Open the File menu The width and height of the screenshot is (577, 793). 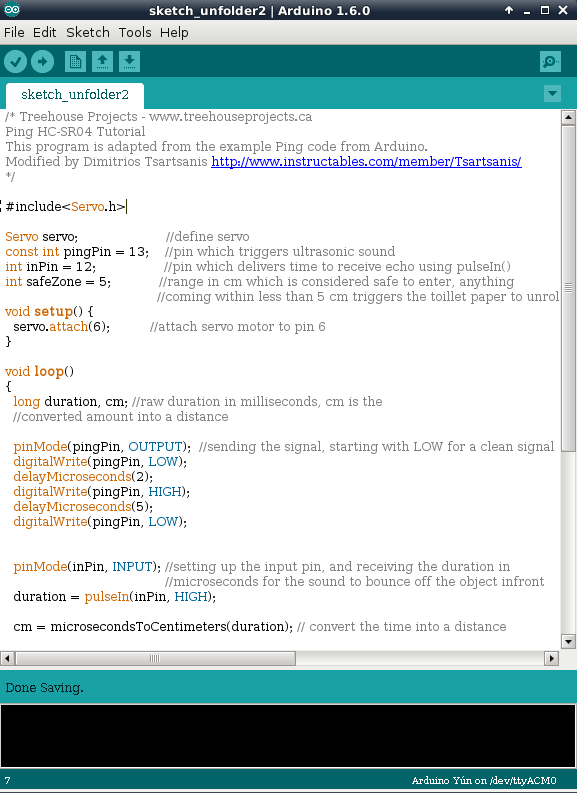[x=14, y=32]
